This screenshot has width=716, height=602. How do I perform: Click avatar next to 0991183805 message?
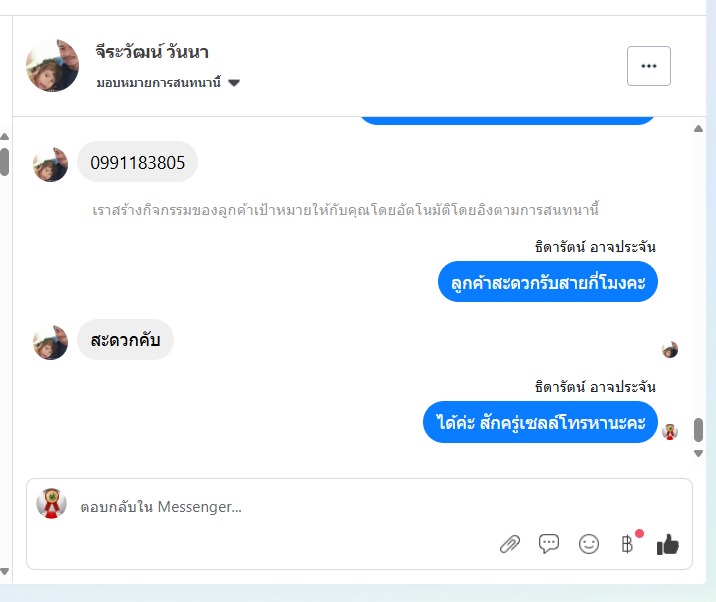(50, 164)
